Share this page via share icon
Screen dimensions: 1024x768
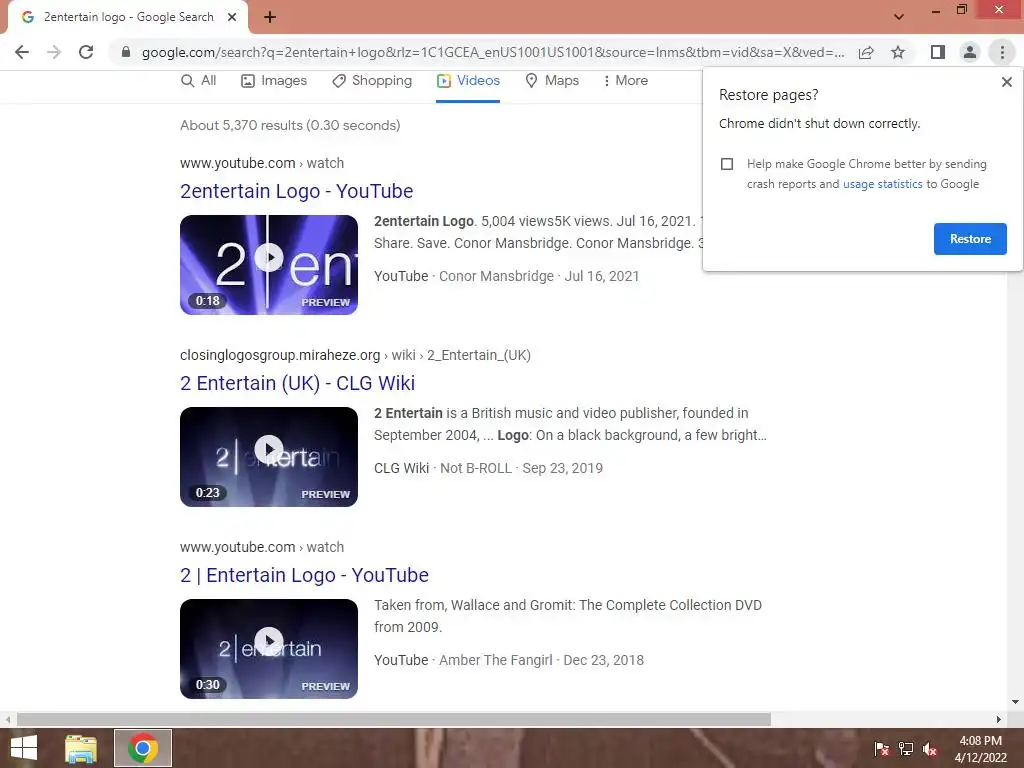coord(866,52)
